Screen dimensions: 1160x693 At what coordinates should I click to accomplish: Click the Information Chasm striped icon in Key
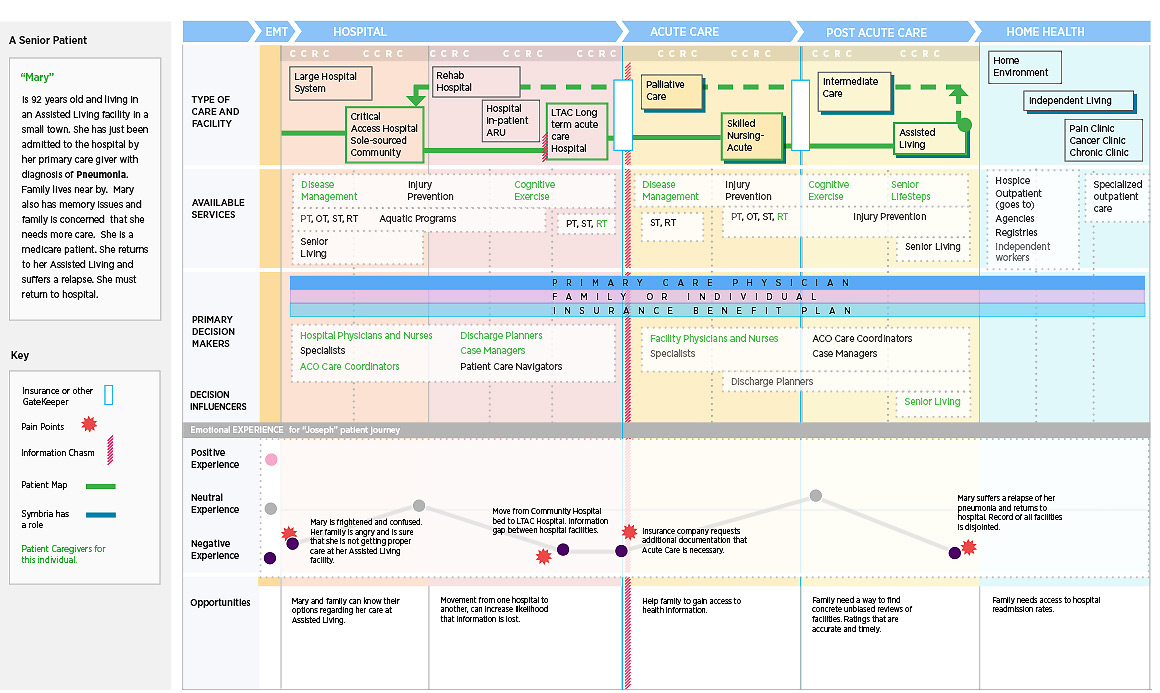112,453
